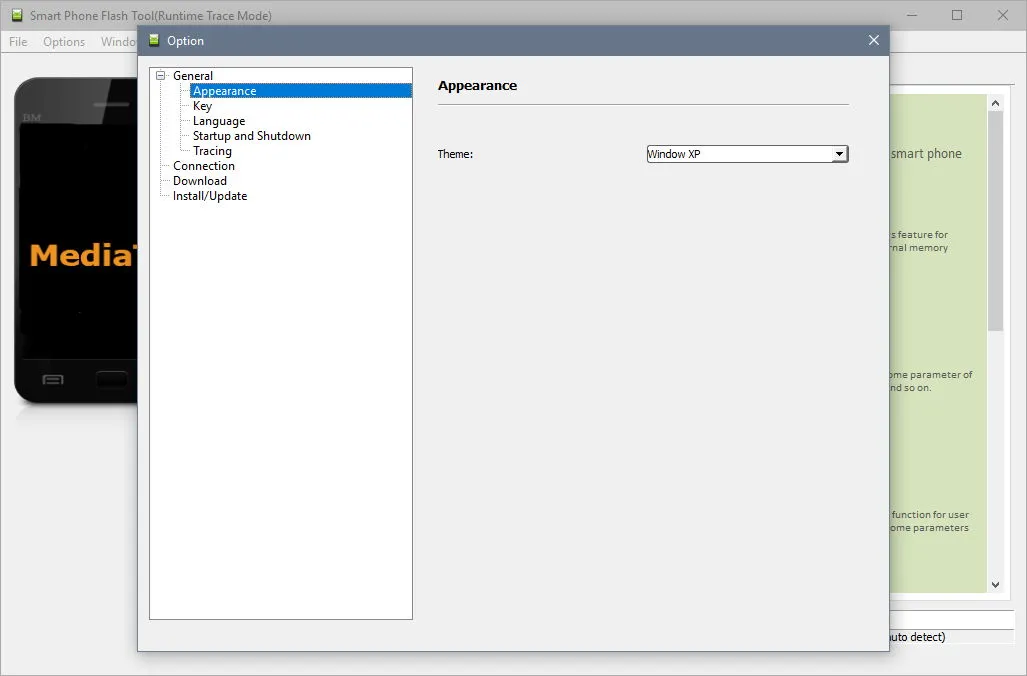Collapse the General tree node
The image size is (1027, 676).
160,75
